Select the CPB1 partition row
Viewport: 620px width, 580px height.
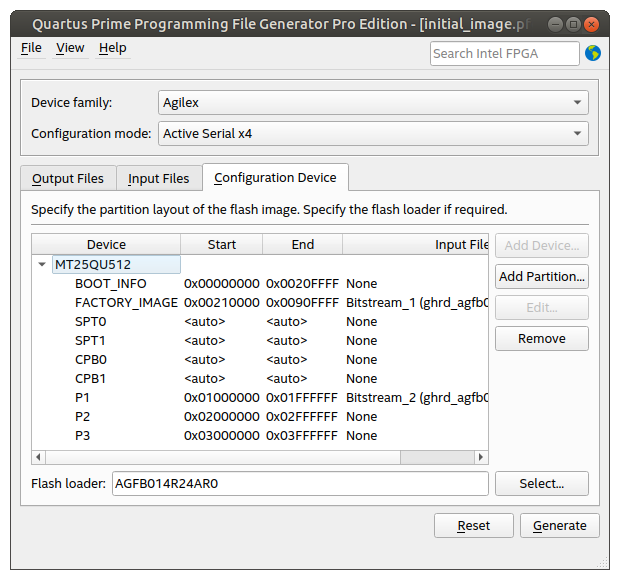(x=260, y=378)
